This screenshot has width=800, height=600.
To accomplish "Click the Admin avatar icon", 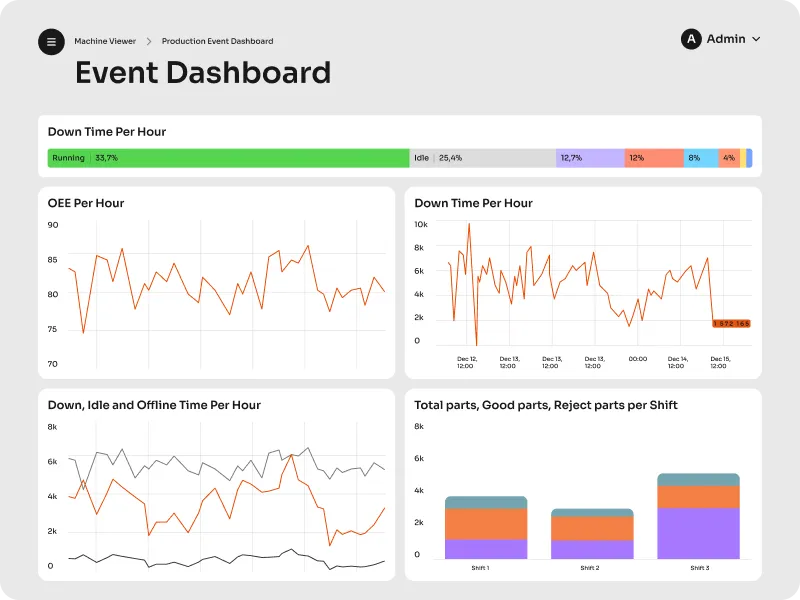I will click(691, 39).
